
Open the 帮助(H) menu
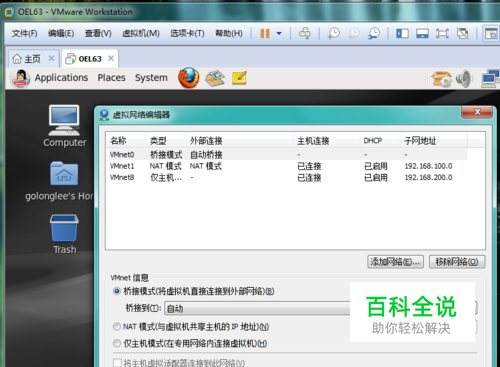point(229,33)
